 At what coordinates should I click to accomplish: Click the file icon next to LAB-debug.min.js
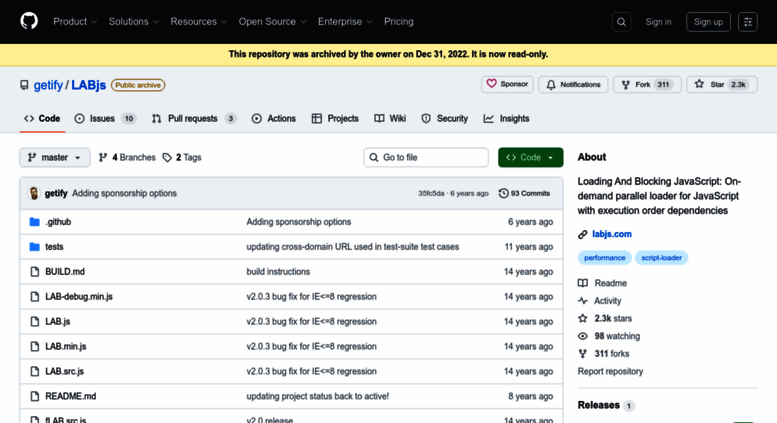click(x=34, y=296)
